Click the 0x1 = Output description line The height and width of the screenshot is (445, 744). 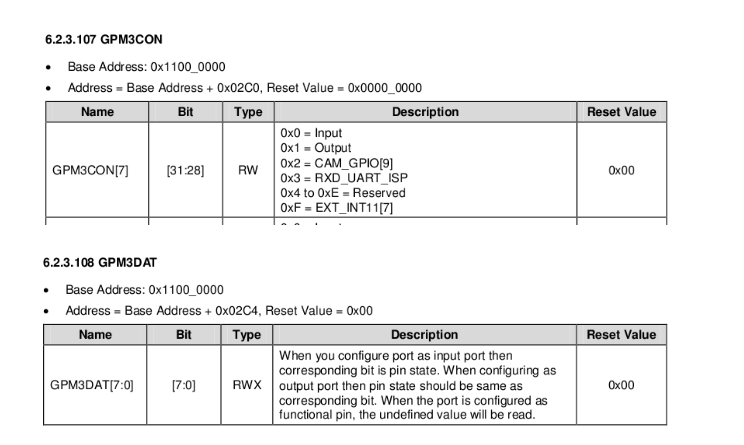pyautogui.click(x=314, y=147)
